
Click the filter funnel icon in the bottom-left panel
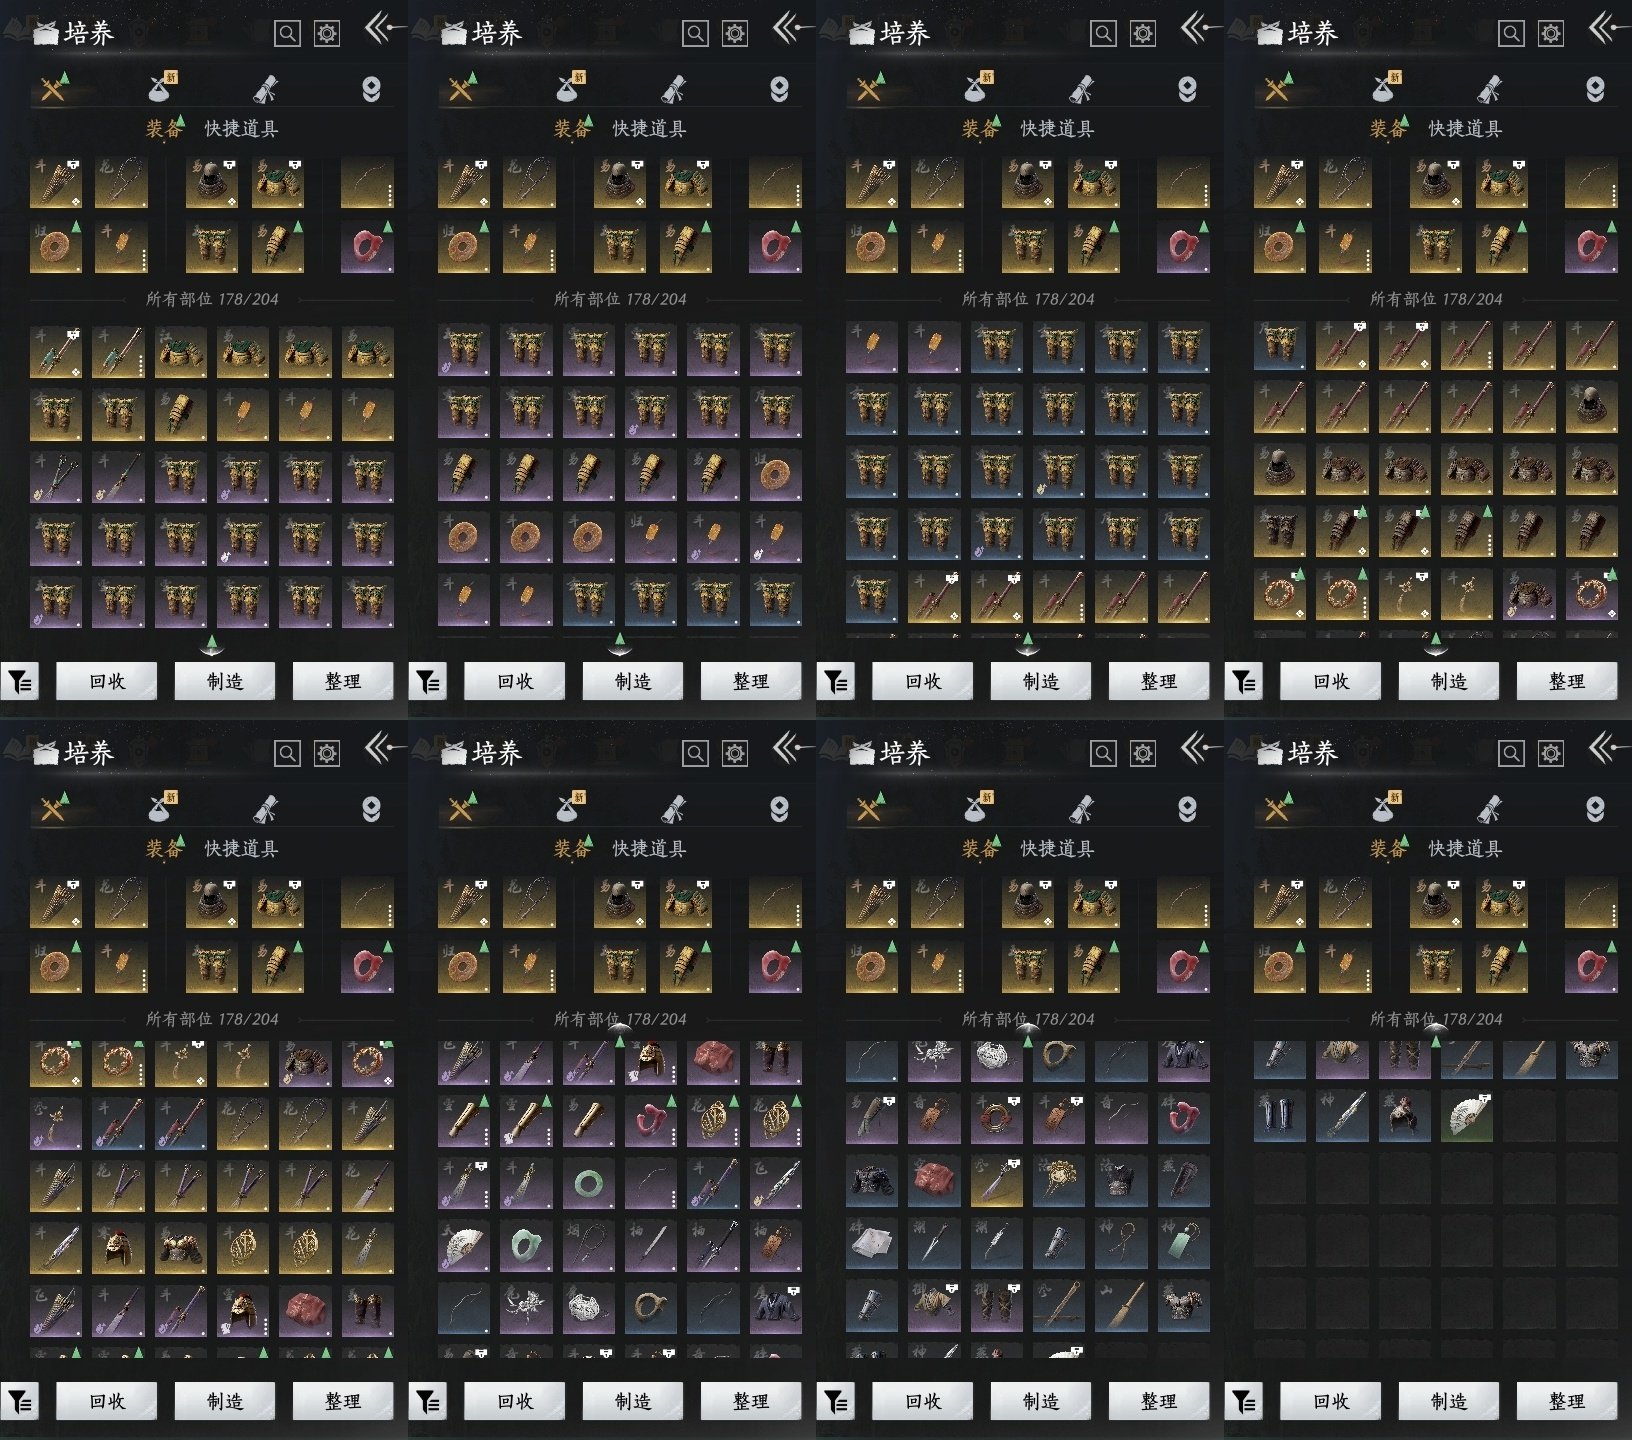(20, 1402)
